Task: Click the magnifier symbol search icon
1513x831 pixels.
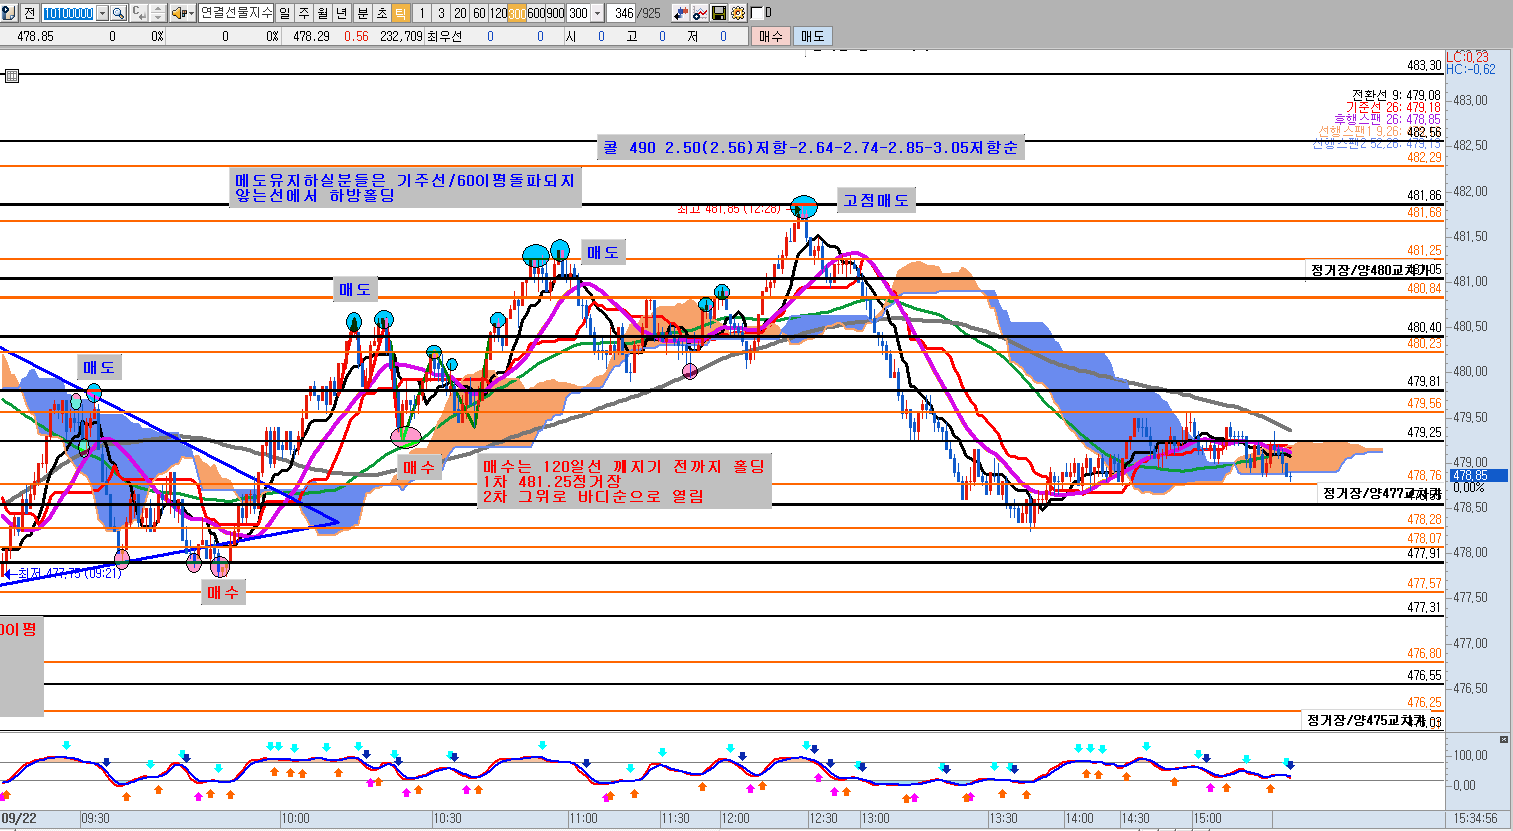Action: pos(118,13)
